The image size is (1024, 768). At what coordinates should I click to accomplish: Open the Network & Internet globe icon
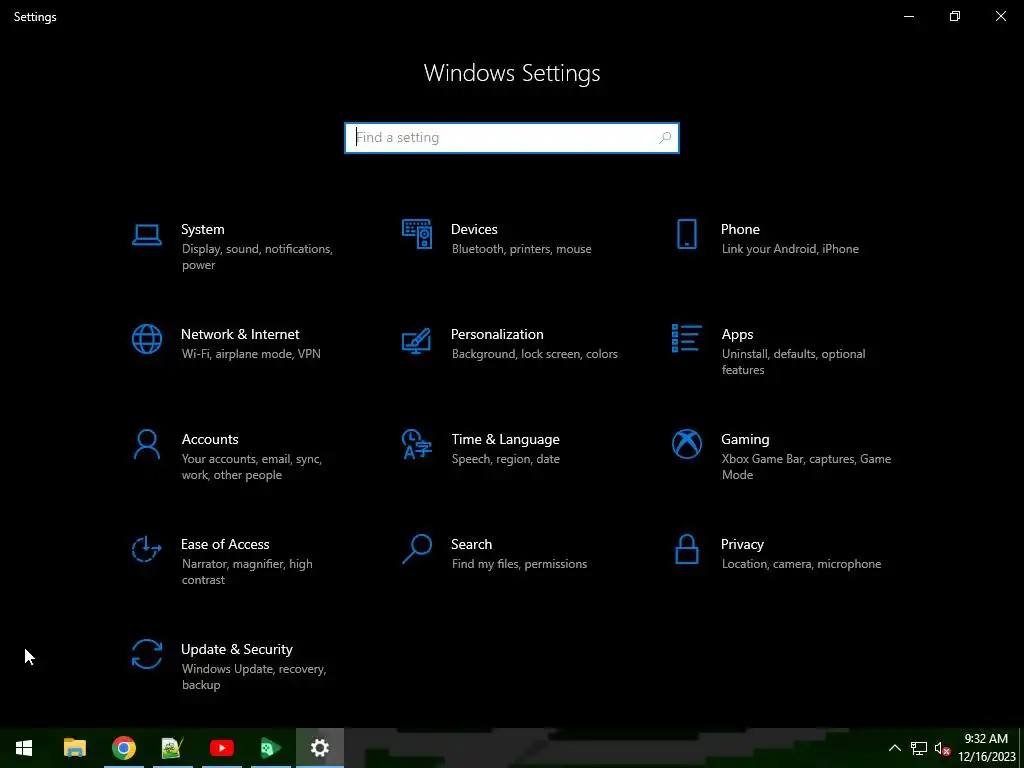(146, 340)
